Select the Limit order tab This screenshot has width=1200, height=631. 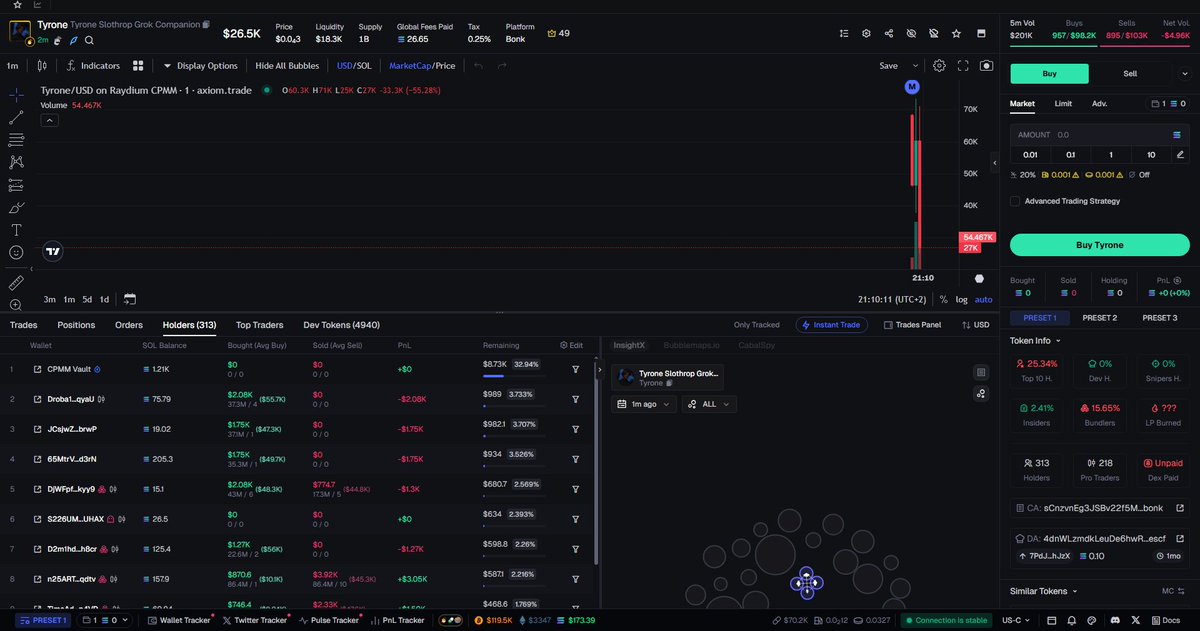coord(1063,103)
